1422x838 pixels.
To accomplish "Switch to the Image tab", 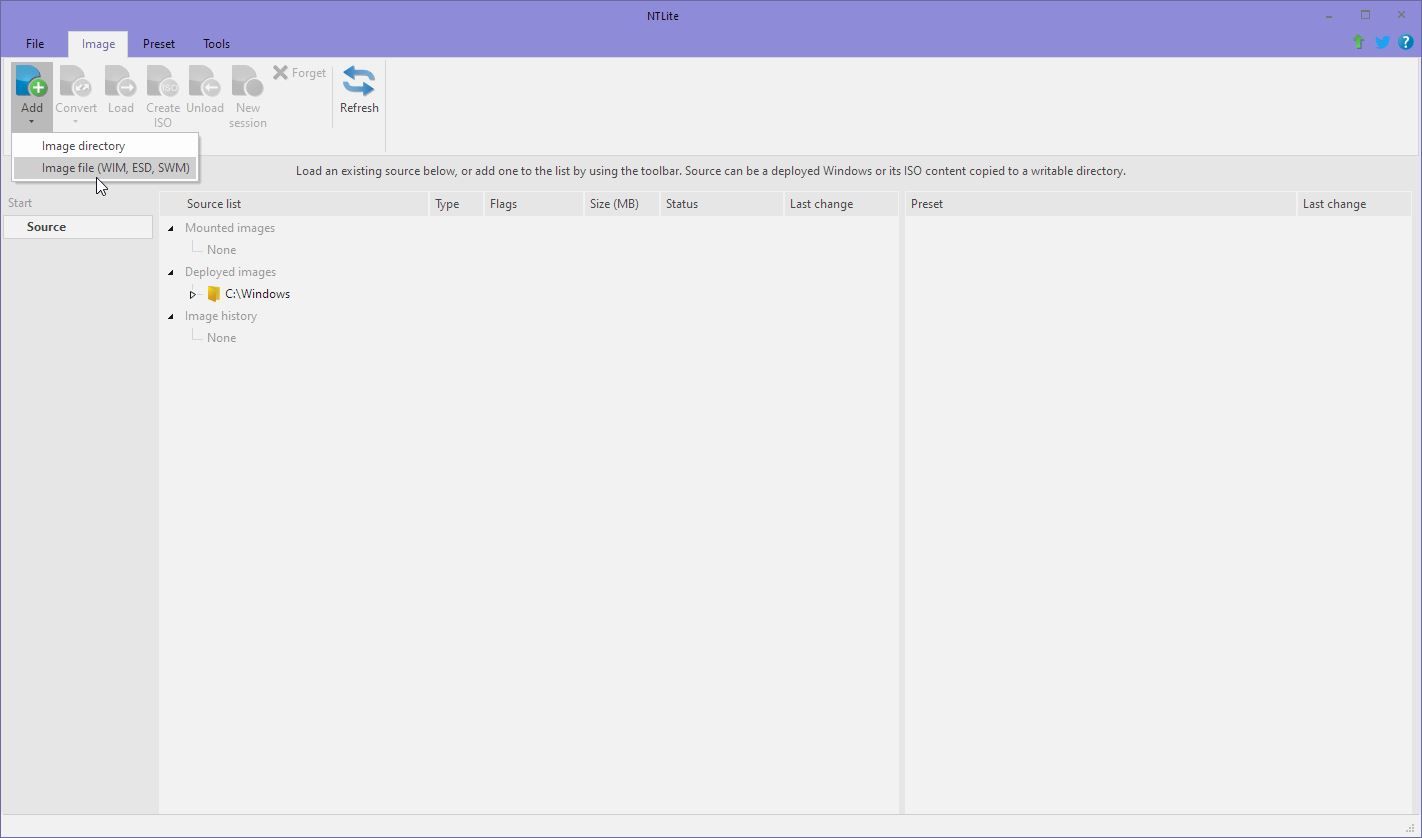I will (98, 44).
